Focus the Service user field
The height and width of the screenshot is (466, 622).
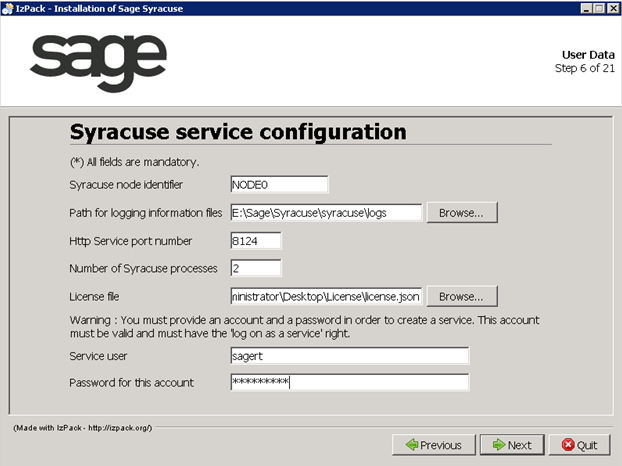(x=349, y=356)
